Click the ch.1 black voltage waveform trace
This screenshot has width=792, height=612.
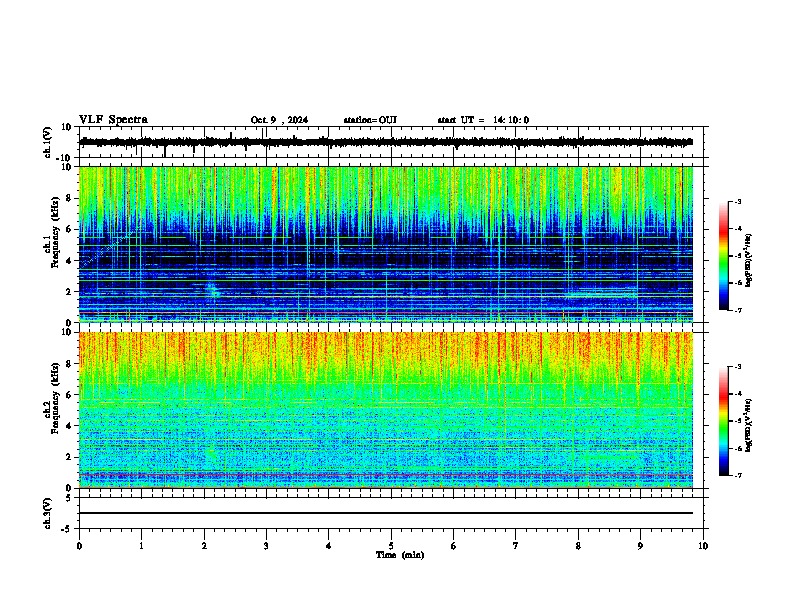point(386,142)
